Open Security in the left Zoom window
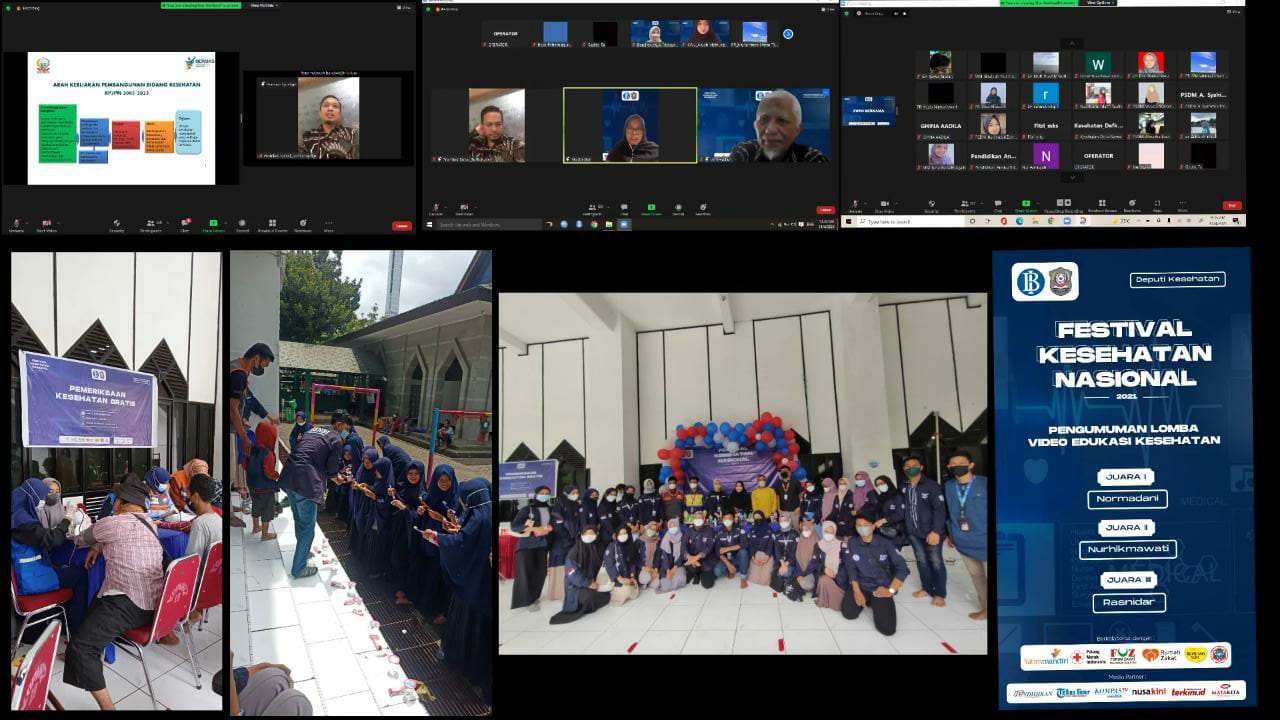The image size is (1280, 720). click(116, 224)
